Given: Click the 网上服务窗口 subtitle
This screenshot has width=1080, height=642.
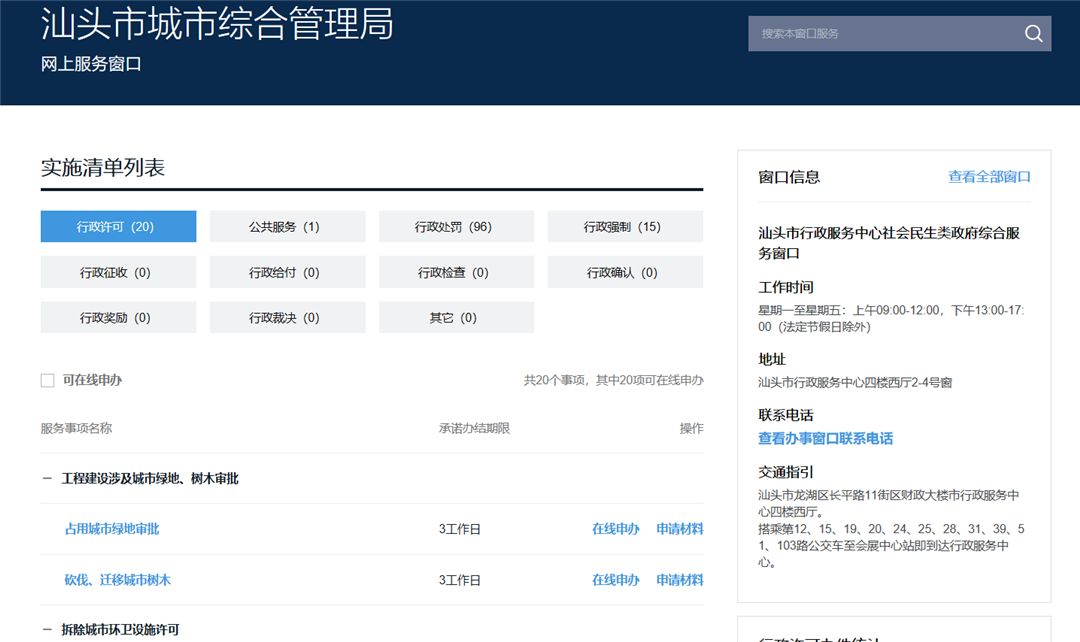Looking at the screenshot, I should [x=91, y=64].
